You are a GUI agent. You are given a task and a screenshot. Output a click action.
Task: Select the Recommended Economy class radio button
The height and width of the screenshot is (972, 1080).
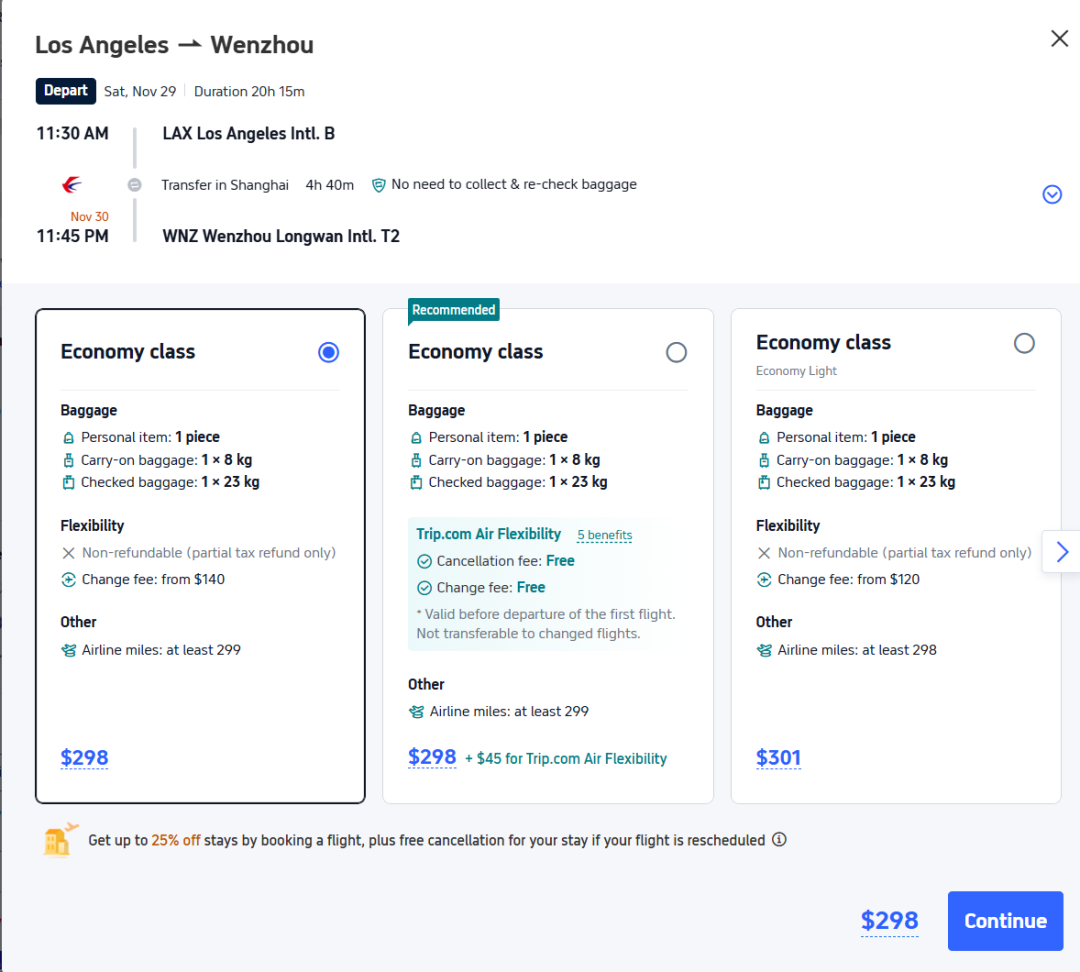coord(676,352)
